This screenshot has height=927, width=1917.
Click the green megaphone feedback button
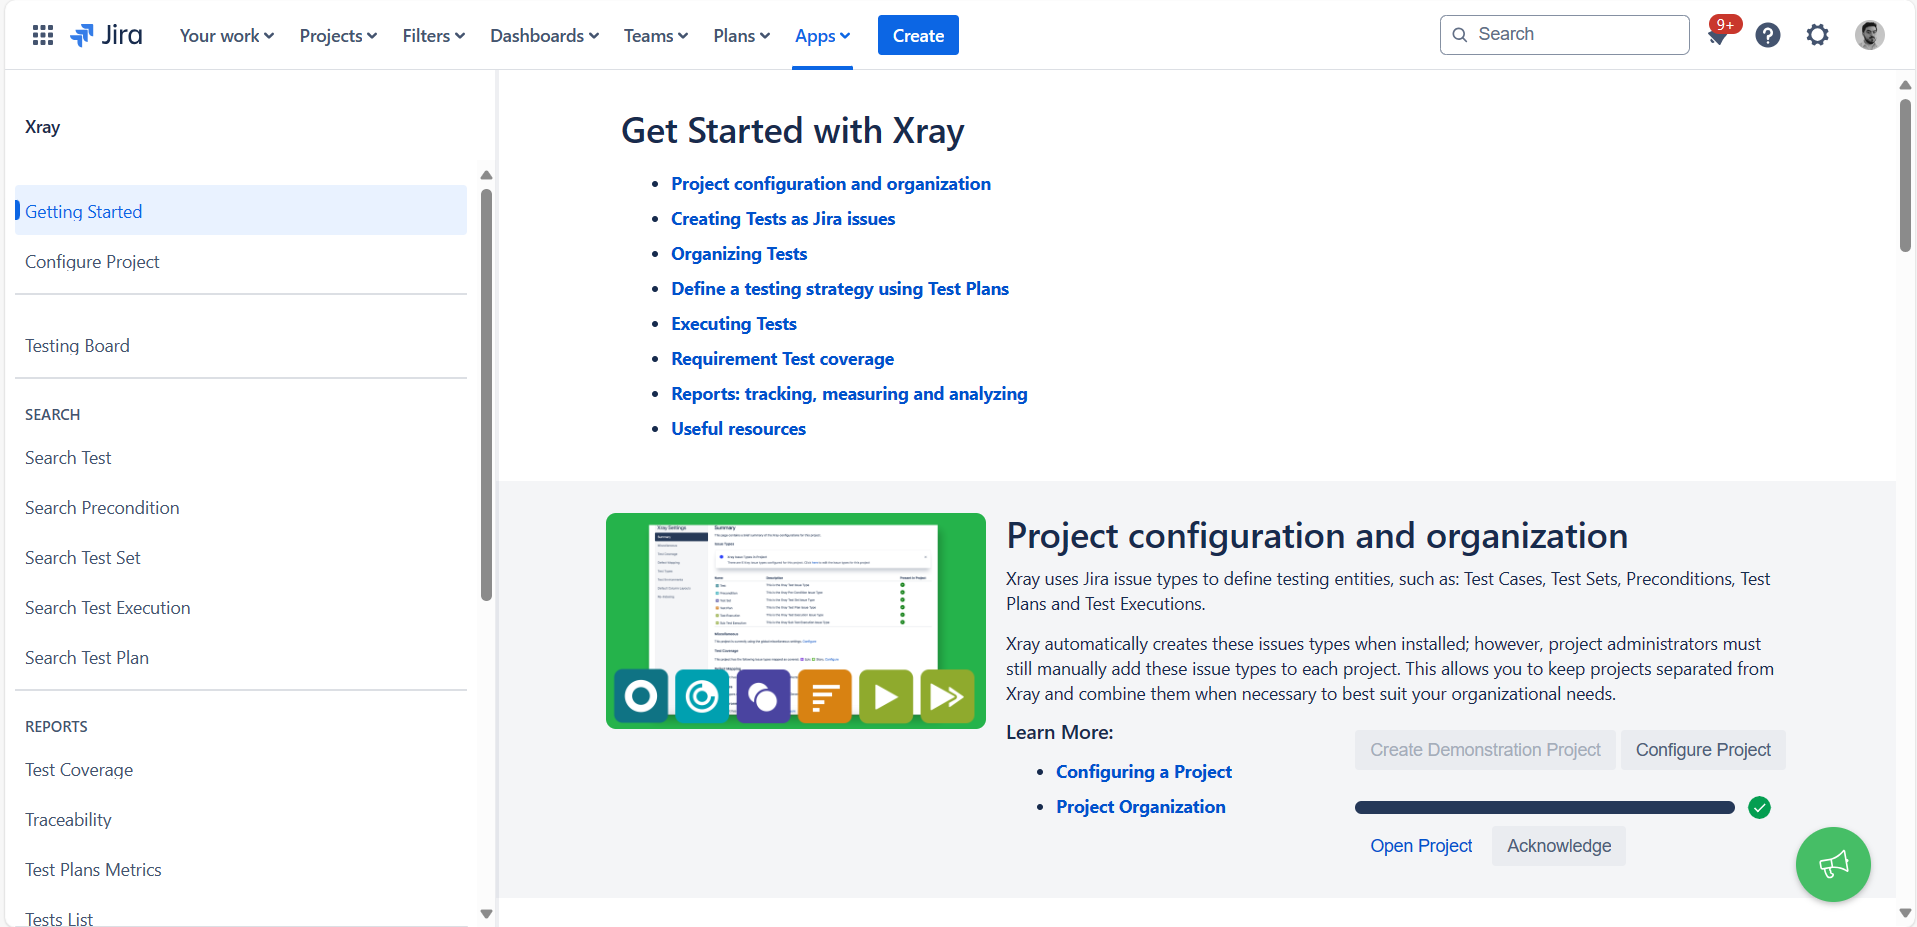pos(1833,864)
